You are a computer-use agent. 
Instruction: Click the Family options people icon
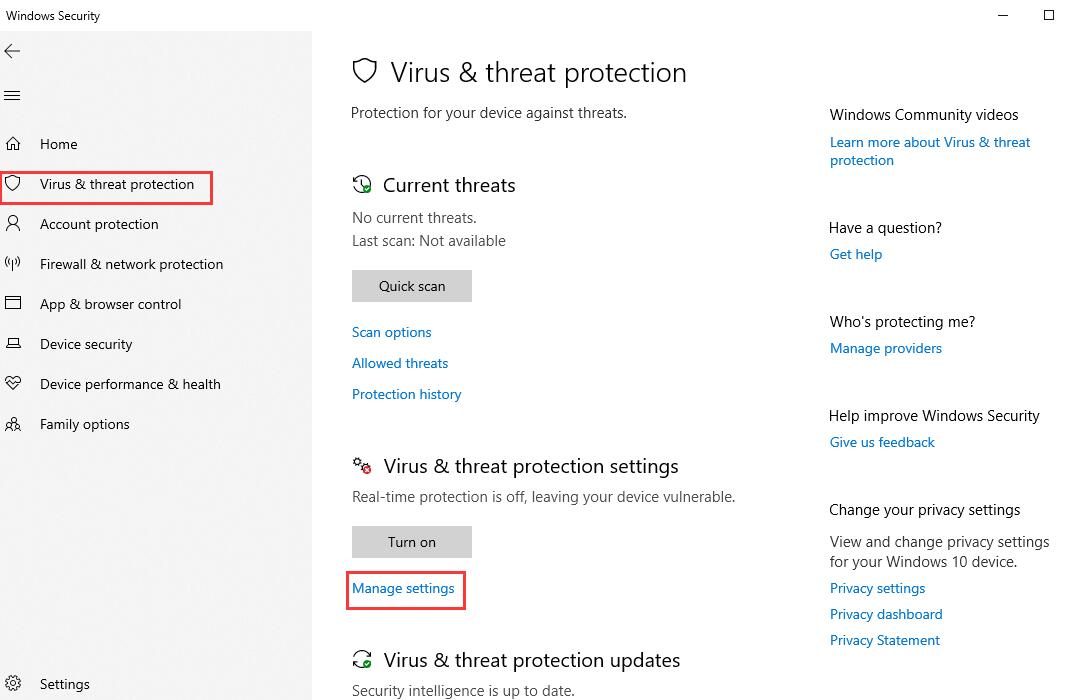(13, 424)
